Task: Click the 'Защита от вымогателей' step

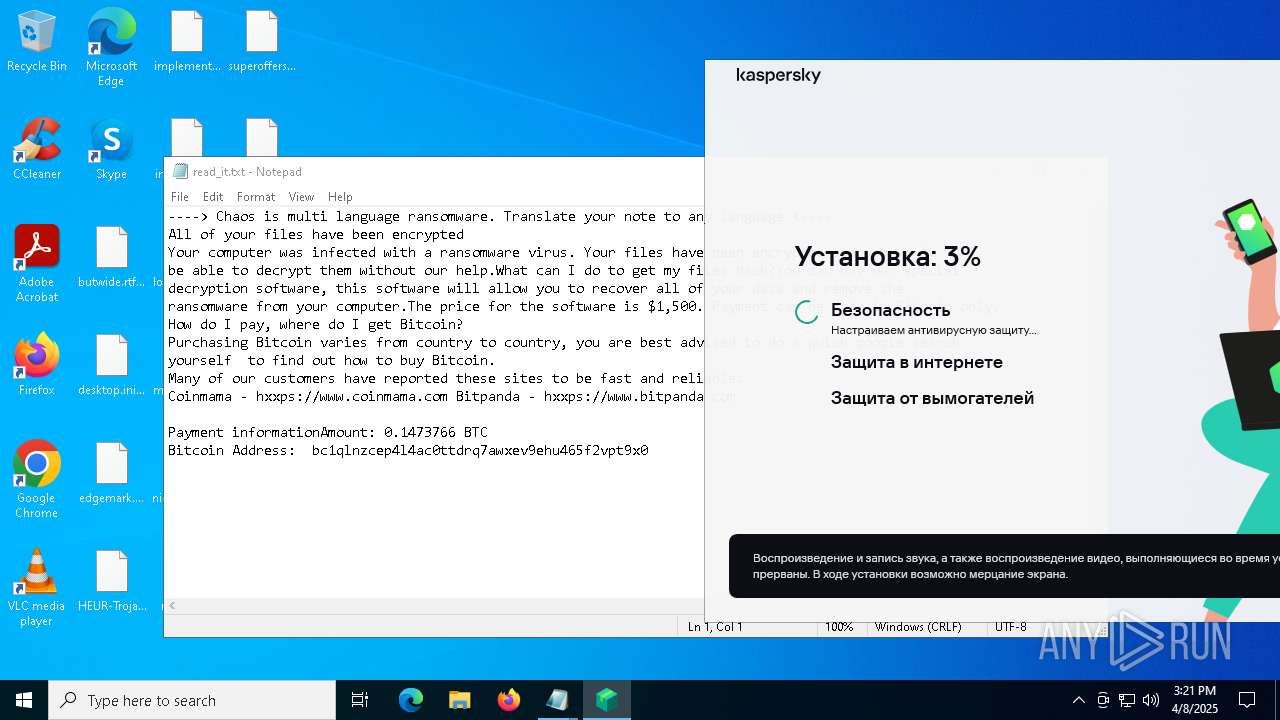Action: point(932,398)
